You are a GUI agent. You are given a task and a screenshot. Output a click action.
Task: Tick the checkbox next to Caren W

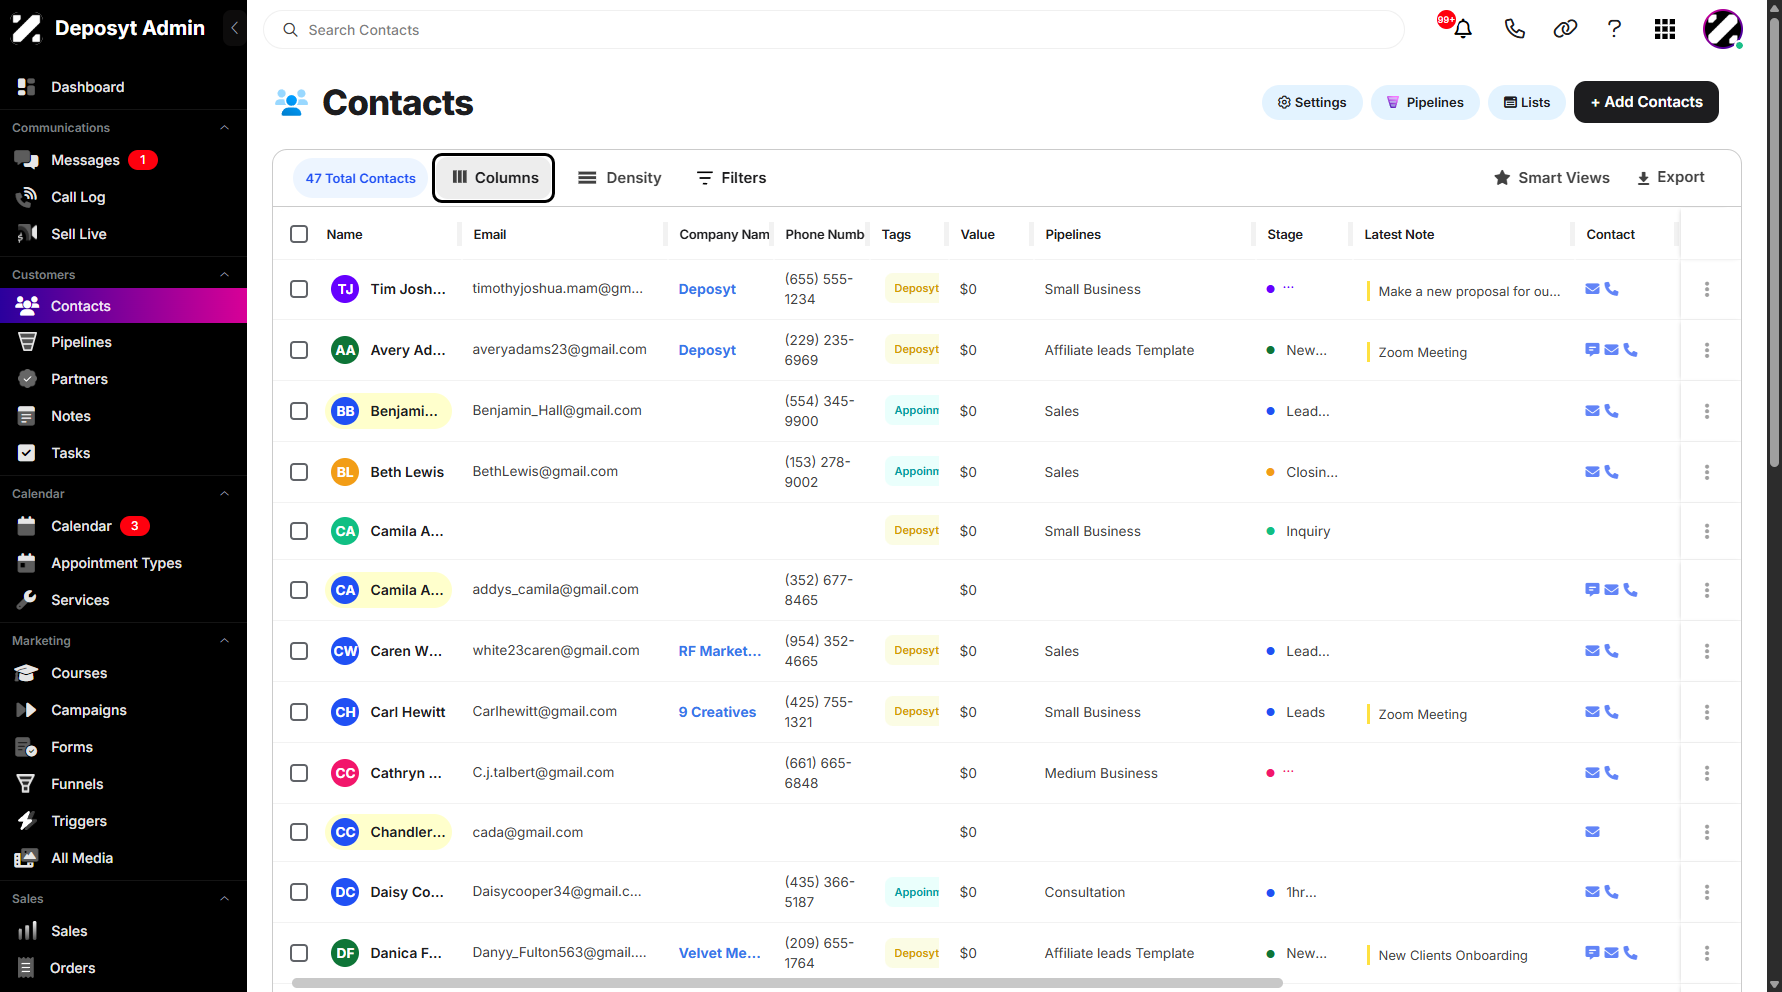click(x=299, y=651)
